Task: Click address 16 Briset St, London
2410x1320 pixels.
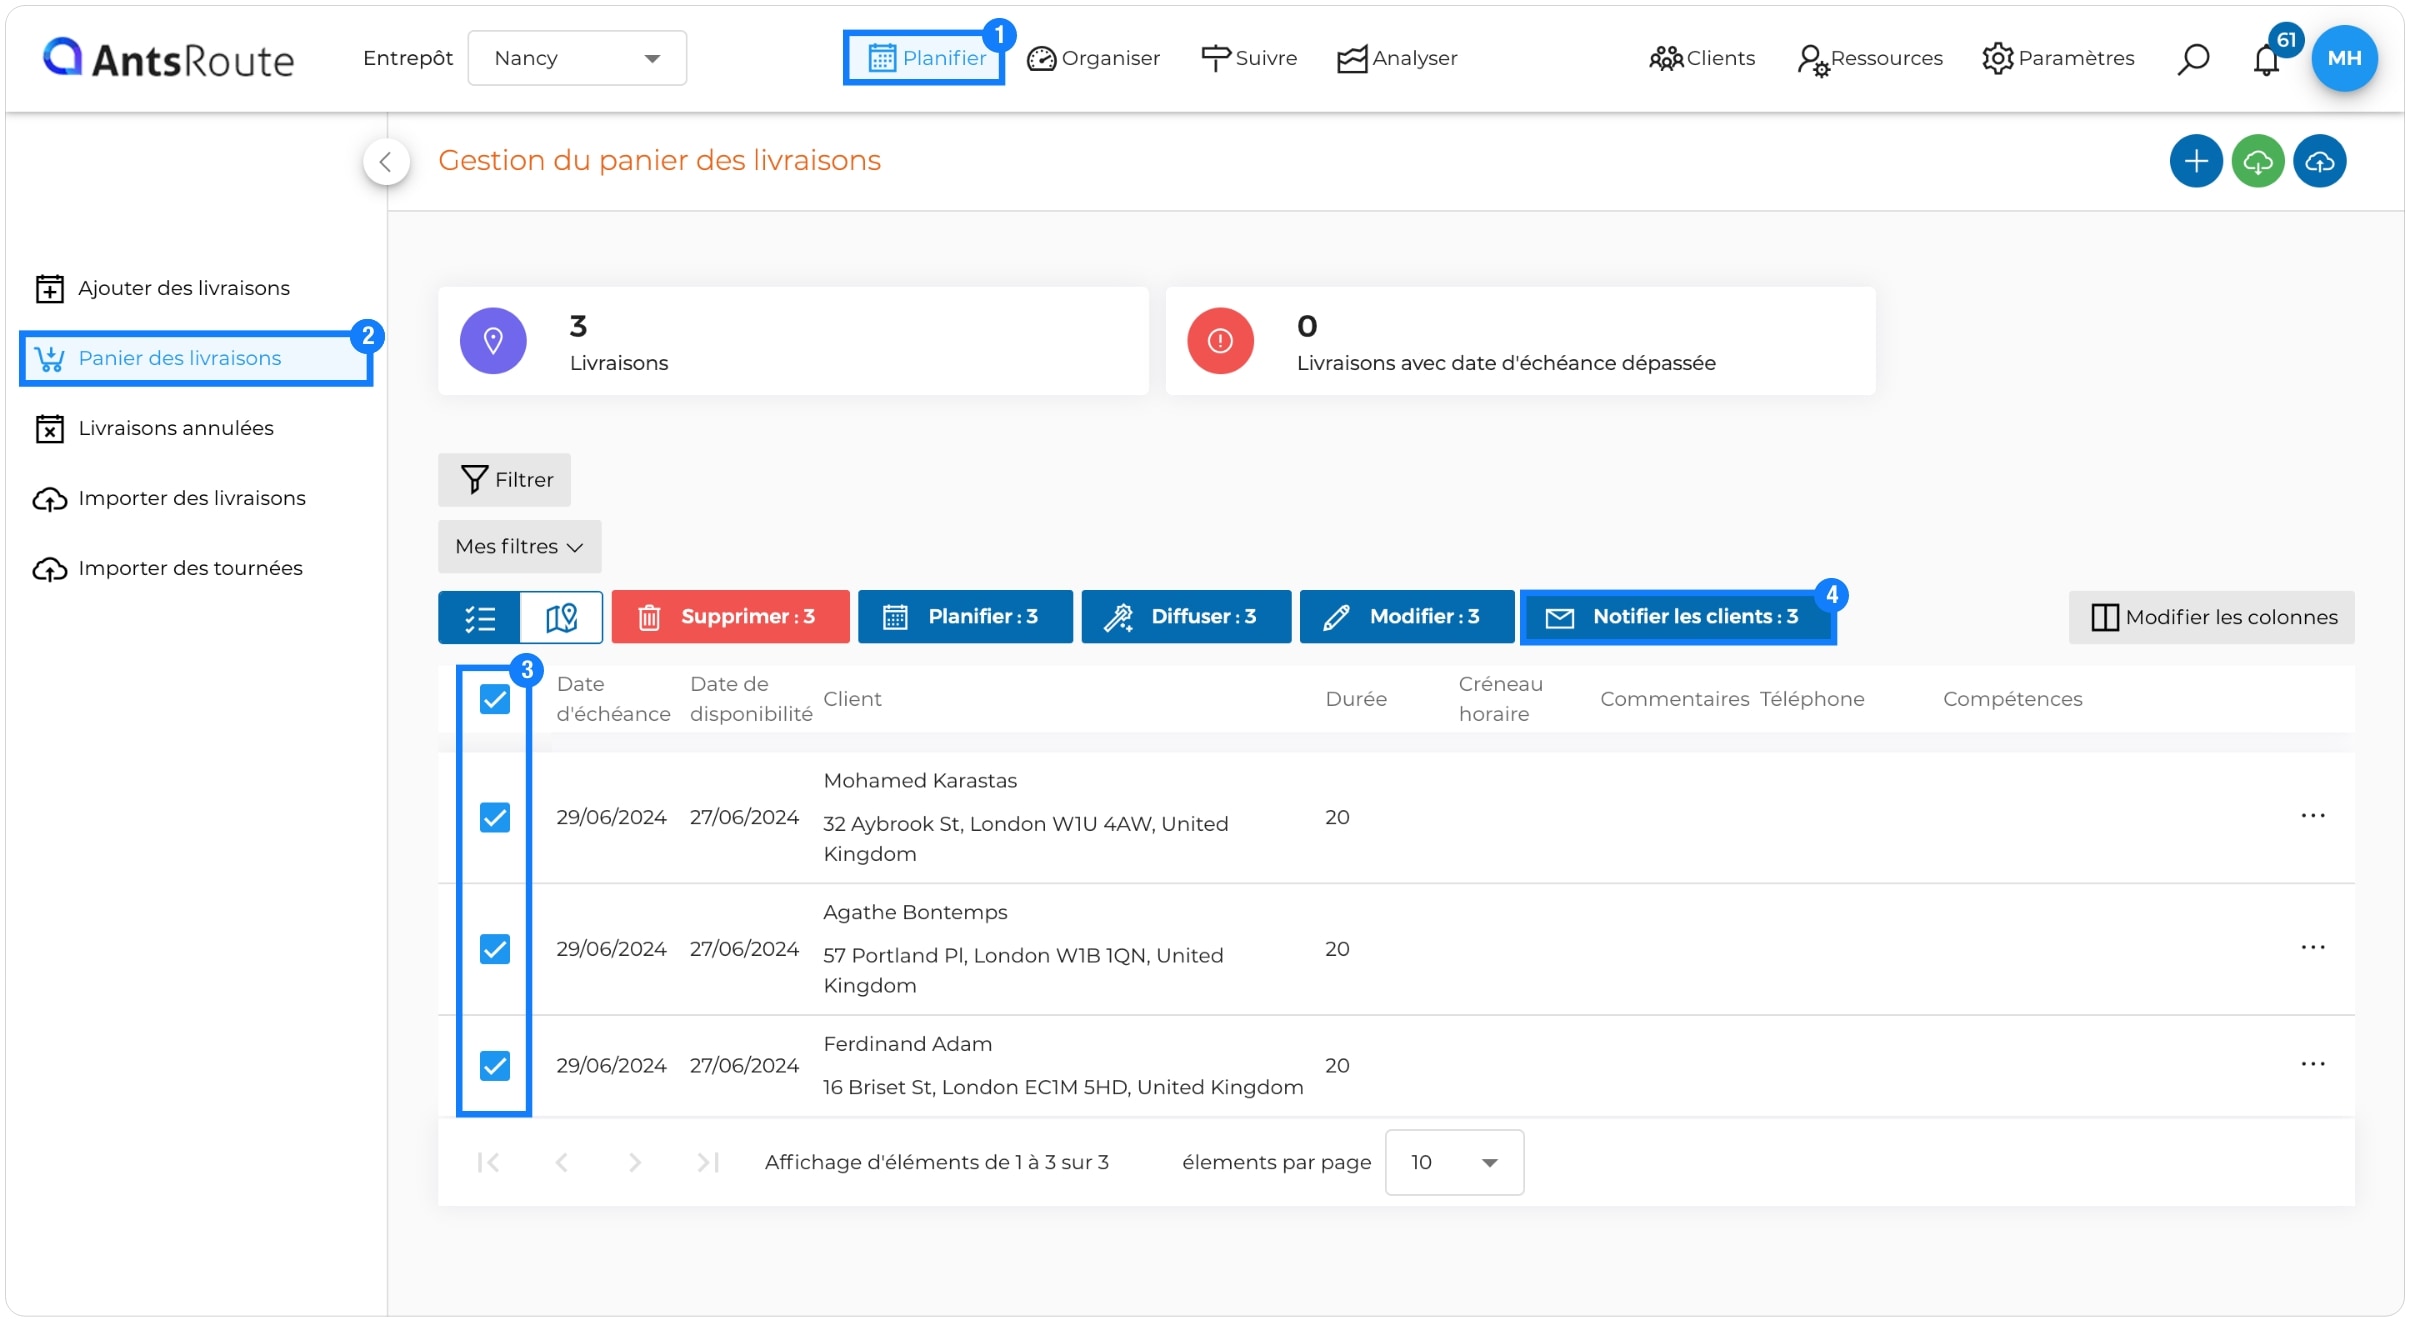Action: tap(1063, 1087)
